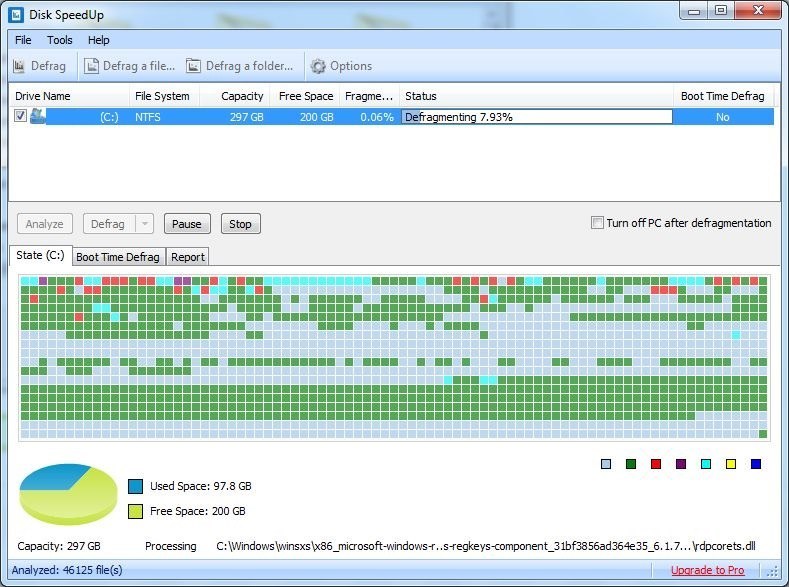
Task: Click the Disk SpeedUp app icon in title bar
Action: (x=16, y=15)
